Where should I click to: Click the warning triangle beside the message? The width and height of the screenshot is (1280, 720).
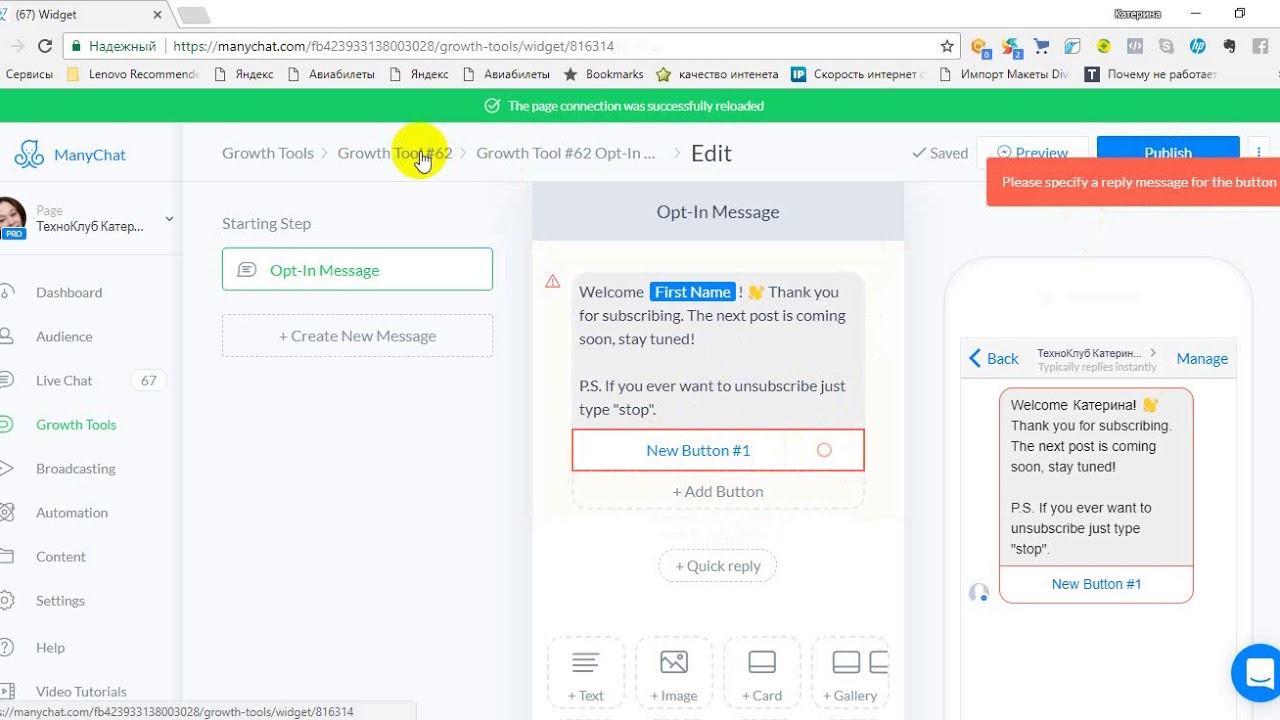552,282
